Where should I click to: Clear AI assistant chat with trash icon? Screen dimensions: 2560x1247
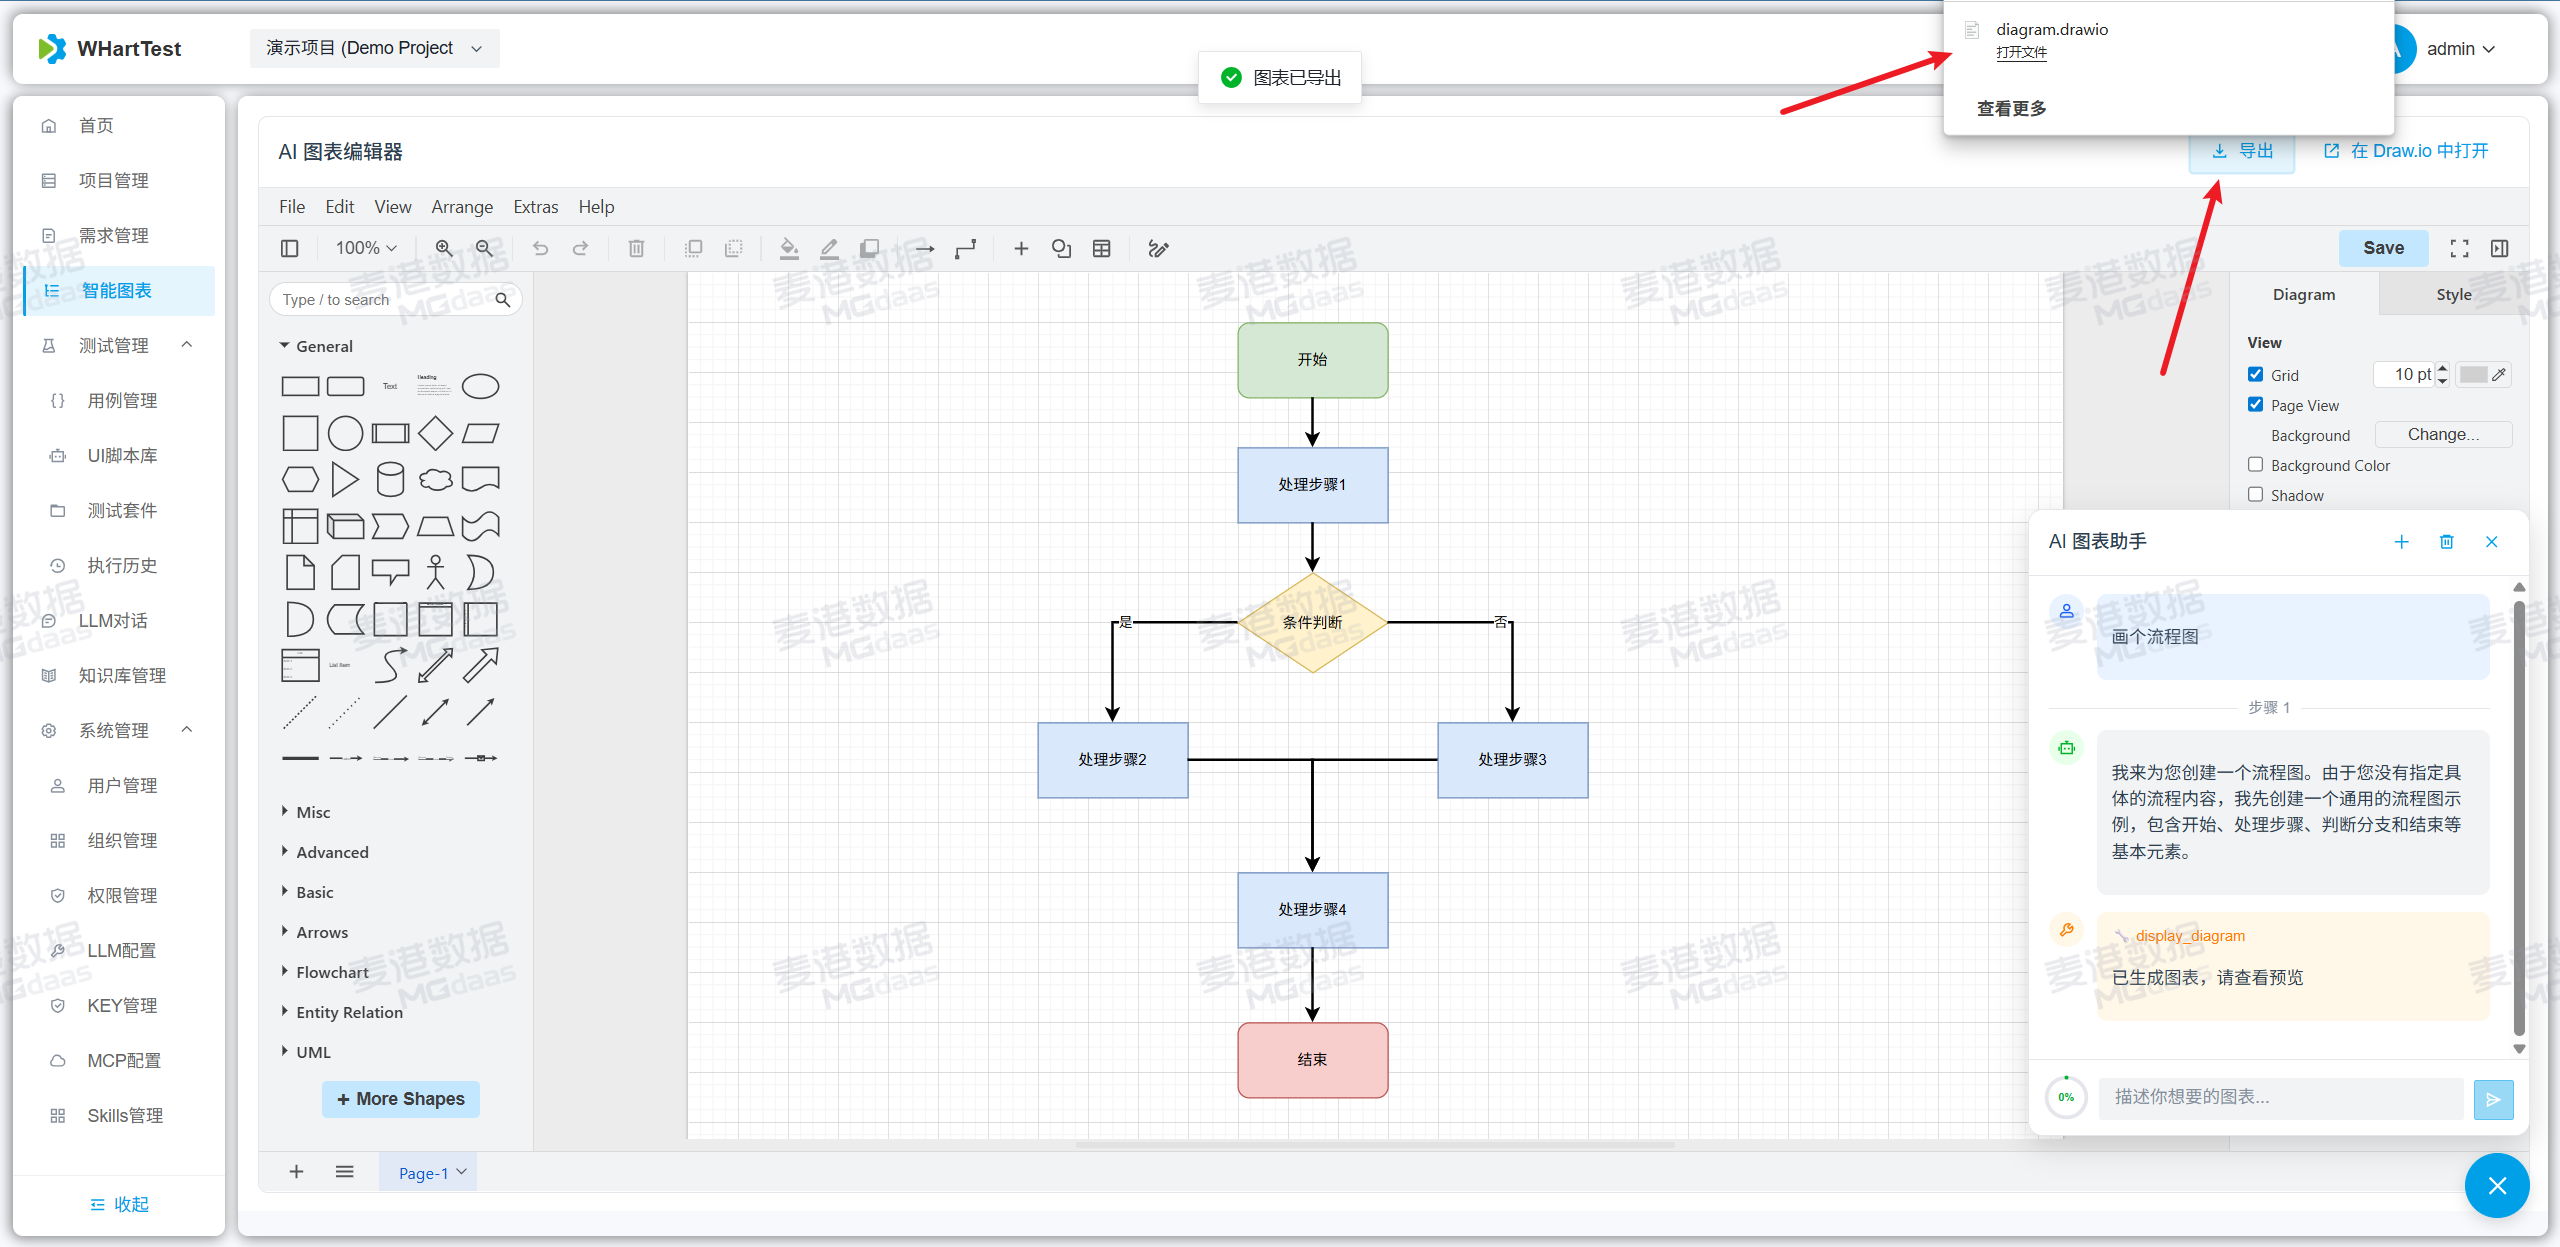pyautogui.click(x=2446, y=541)
